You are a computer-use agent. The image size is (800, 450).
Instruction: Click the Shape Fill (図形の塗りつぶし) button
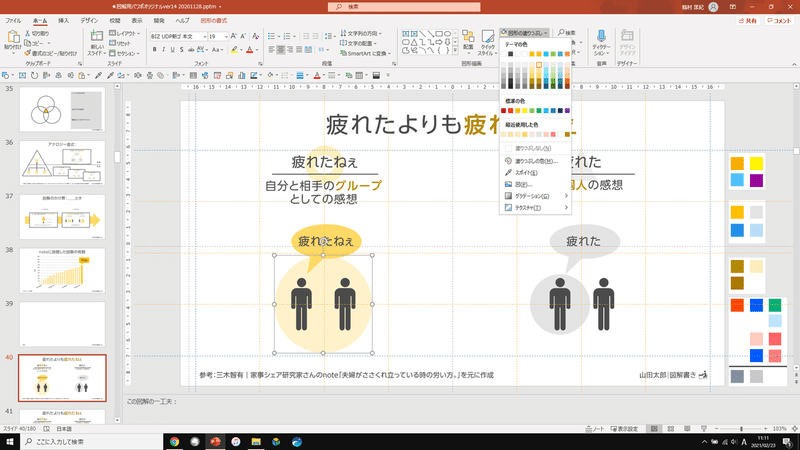pyautogui.click(x=524, y=33)
